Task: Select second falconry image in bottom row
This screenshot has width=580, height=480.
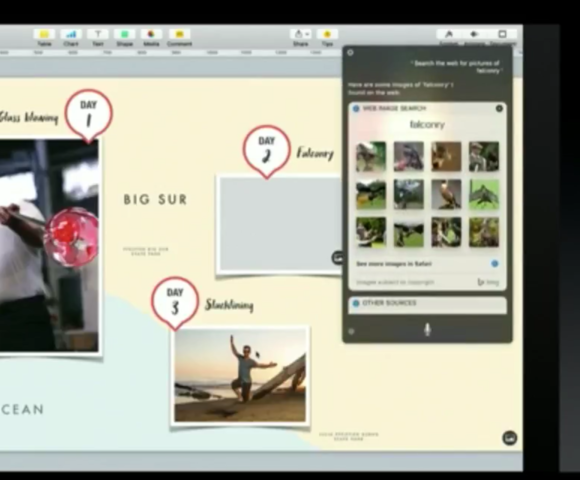Action: [408, 232]
